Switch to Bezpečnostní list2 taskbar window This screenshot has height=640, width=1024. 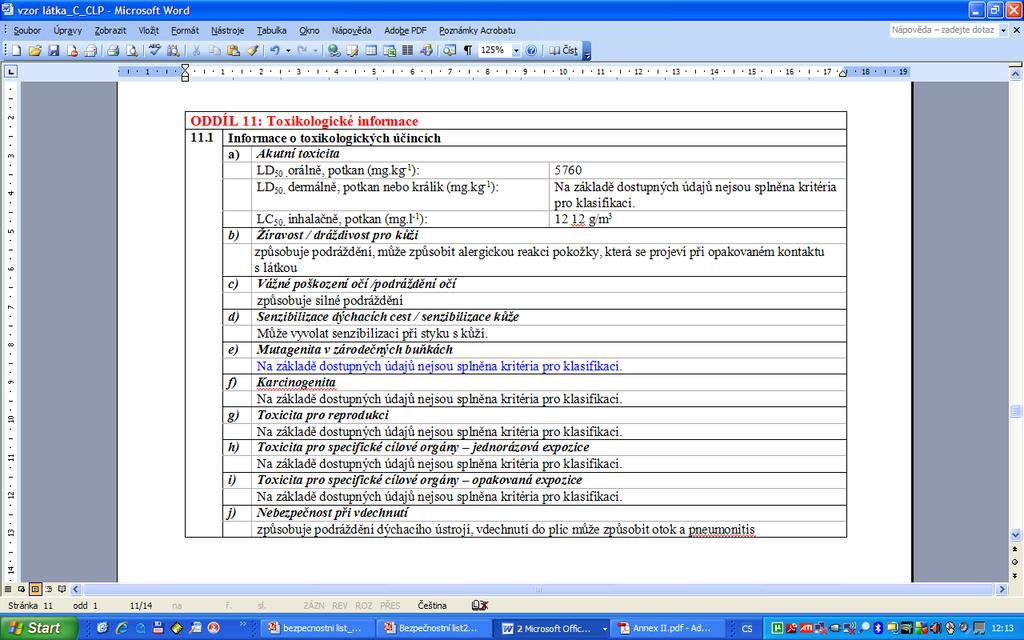[x=433, y=628]
